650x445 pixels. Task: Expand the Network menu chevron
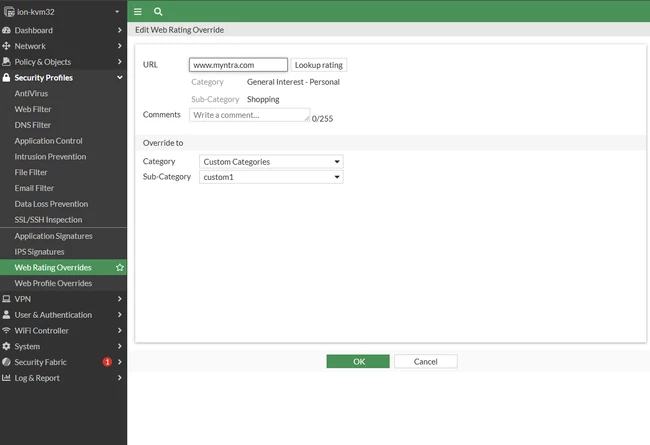pyautogui.click(x=119, y=46)
